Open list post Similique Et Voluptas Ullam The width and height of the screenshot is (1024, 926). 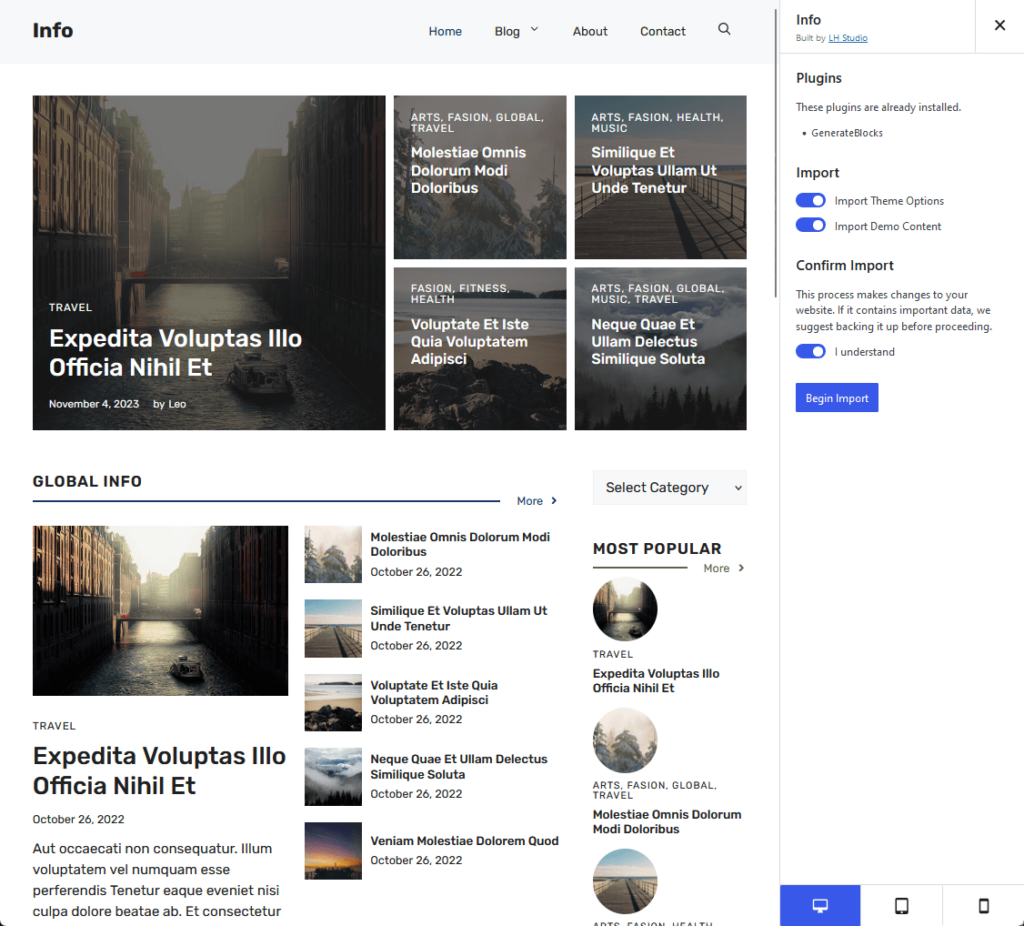pyautogui.click(x=458, y=618)
